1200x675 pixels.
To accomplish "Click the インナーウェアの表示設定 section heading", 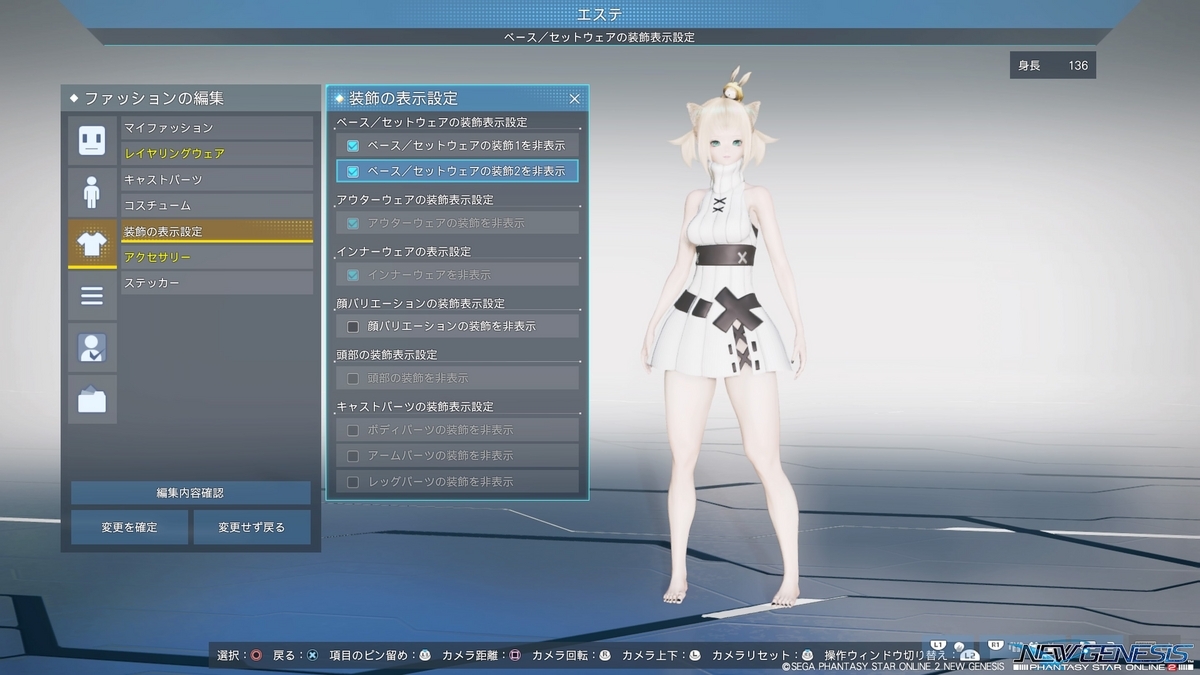I will tap(404, 251).
